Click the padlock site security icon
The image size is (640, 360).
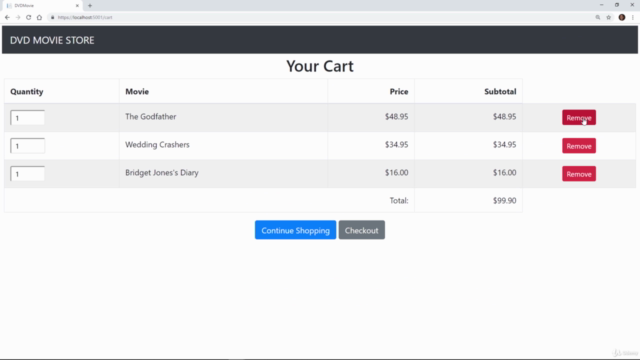[52, 18]
